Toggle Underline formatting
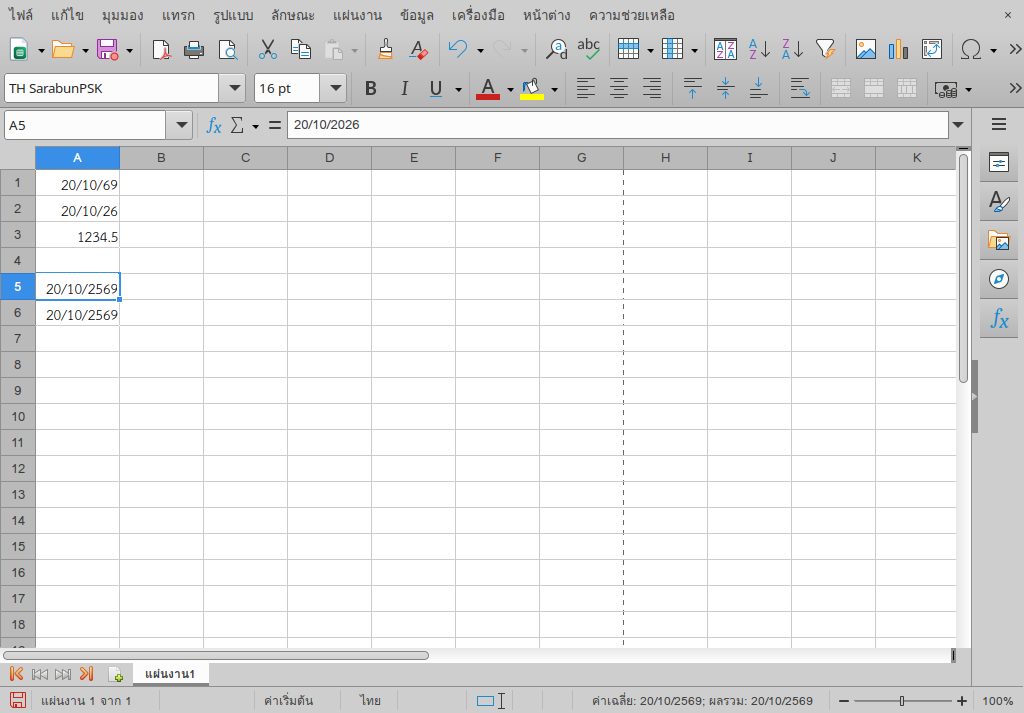The width and height of the screenshot is (1024, 713). point(436,88)
